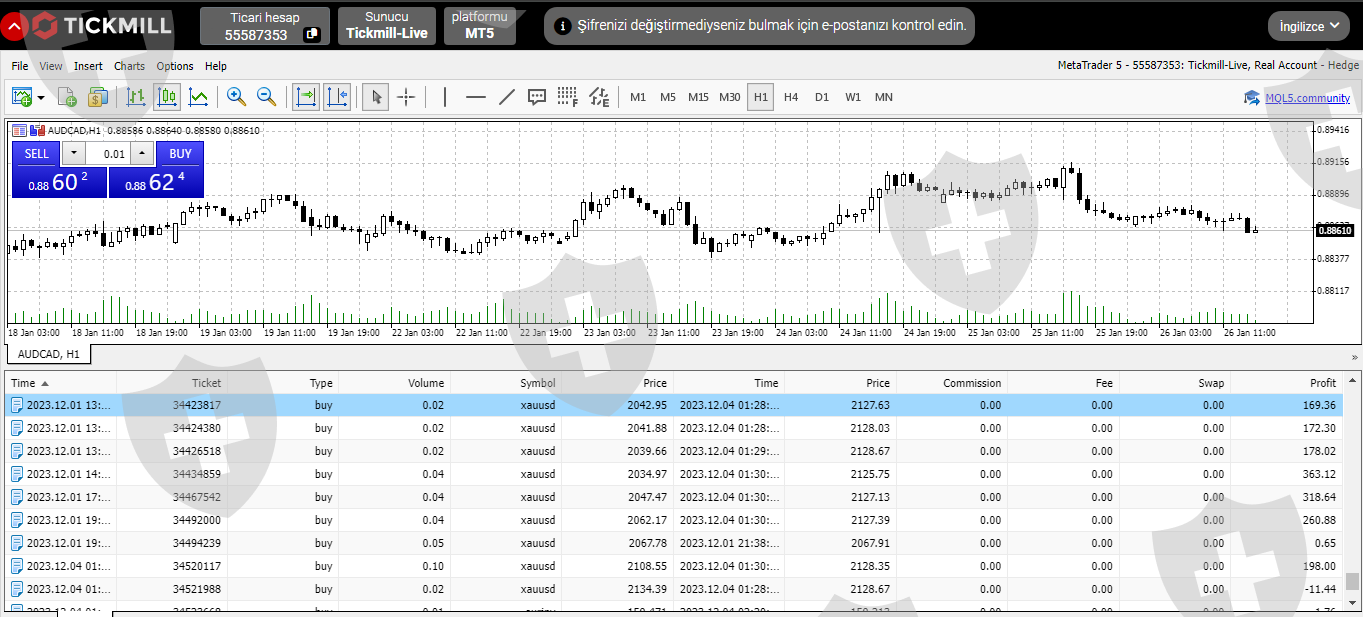The height and width of the screenshot is (617, 1363).
Task: Open the Insert menu
Action: click(88, 66)
